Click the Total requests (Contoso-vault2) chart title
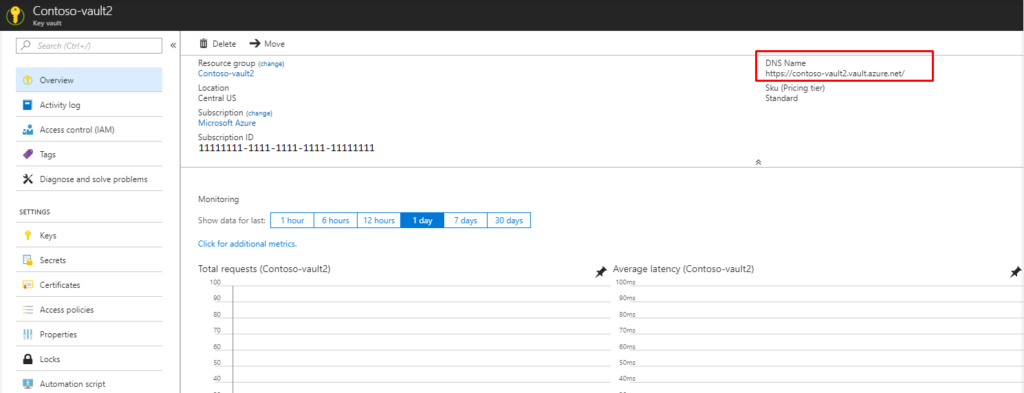The image size is (1024, 393). [x=264, y=269]
